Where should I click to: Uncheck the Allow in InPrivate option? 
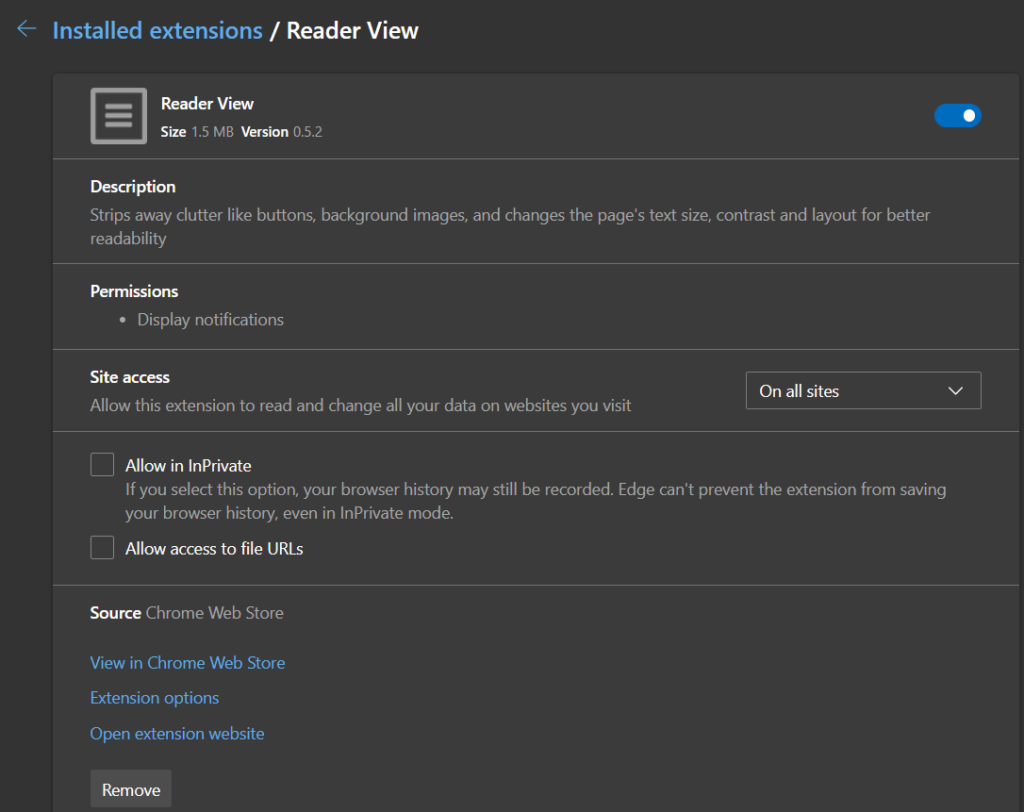click(101, 464)
